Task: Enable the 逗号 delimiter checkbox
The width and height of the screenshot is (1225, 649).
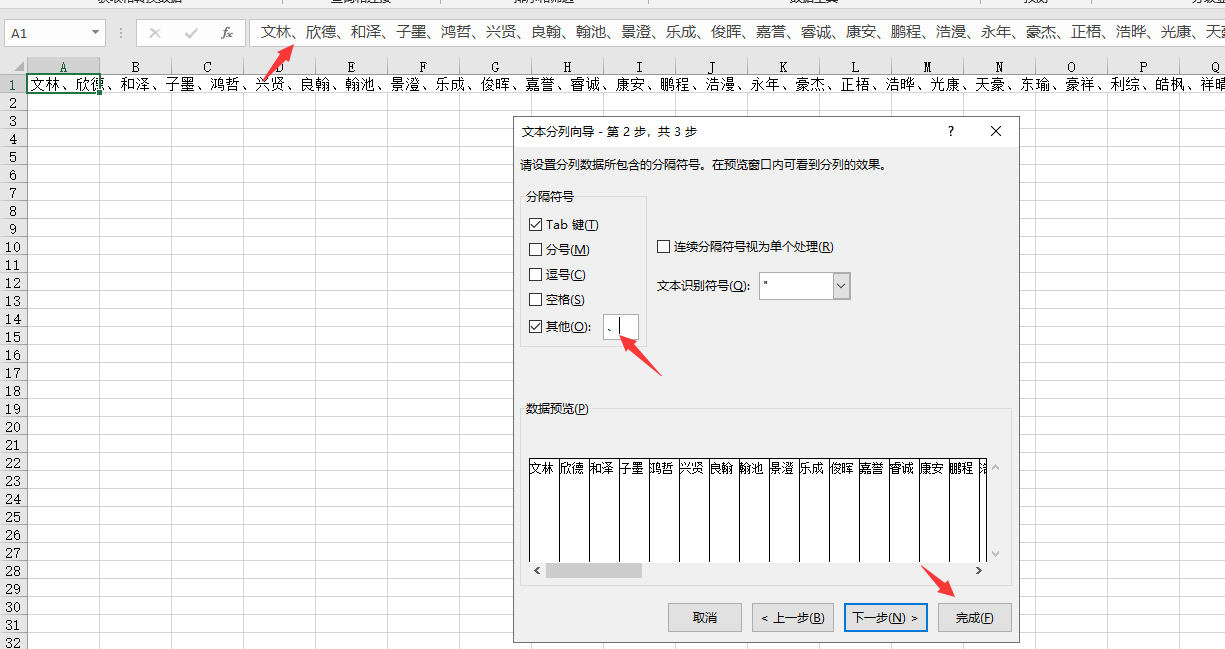Action: (535, 275)
